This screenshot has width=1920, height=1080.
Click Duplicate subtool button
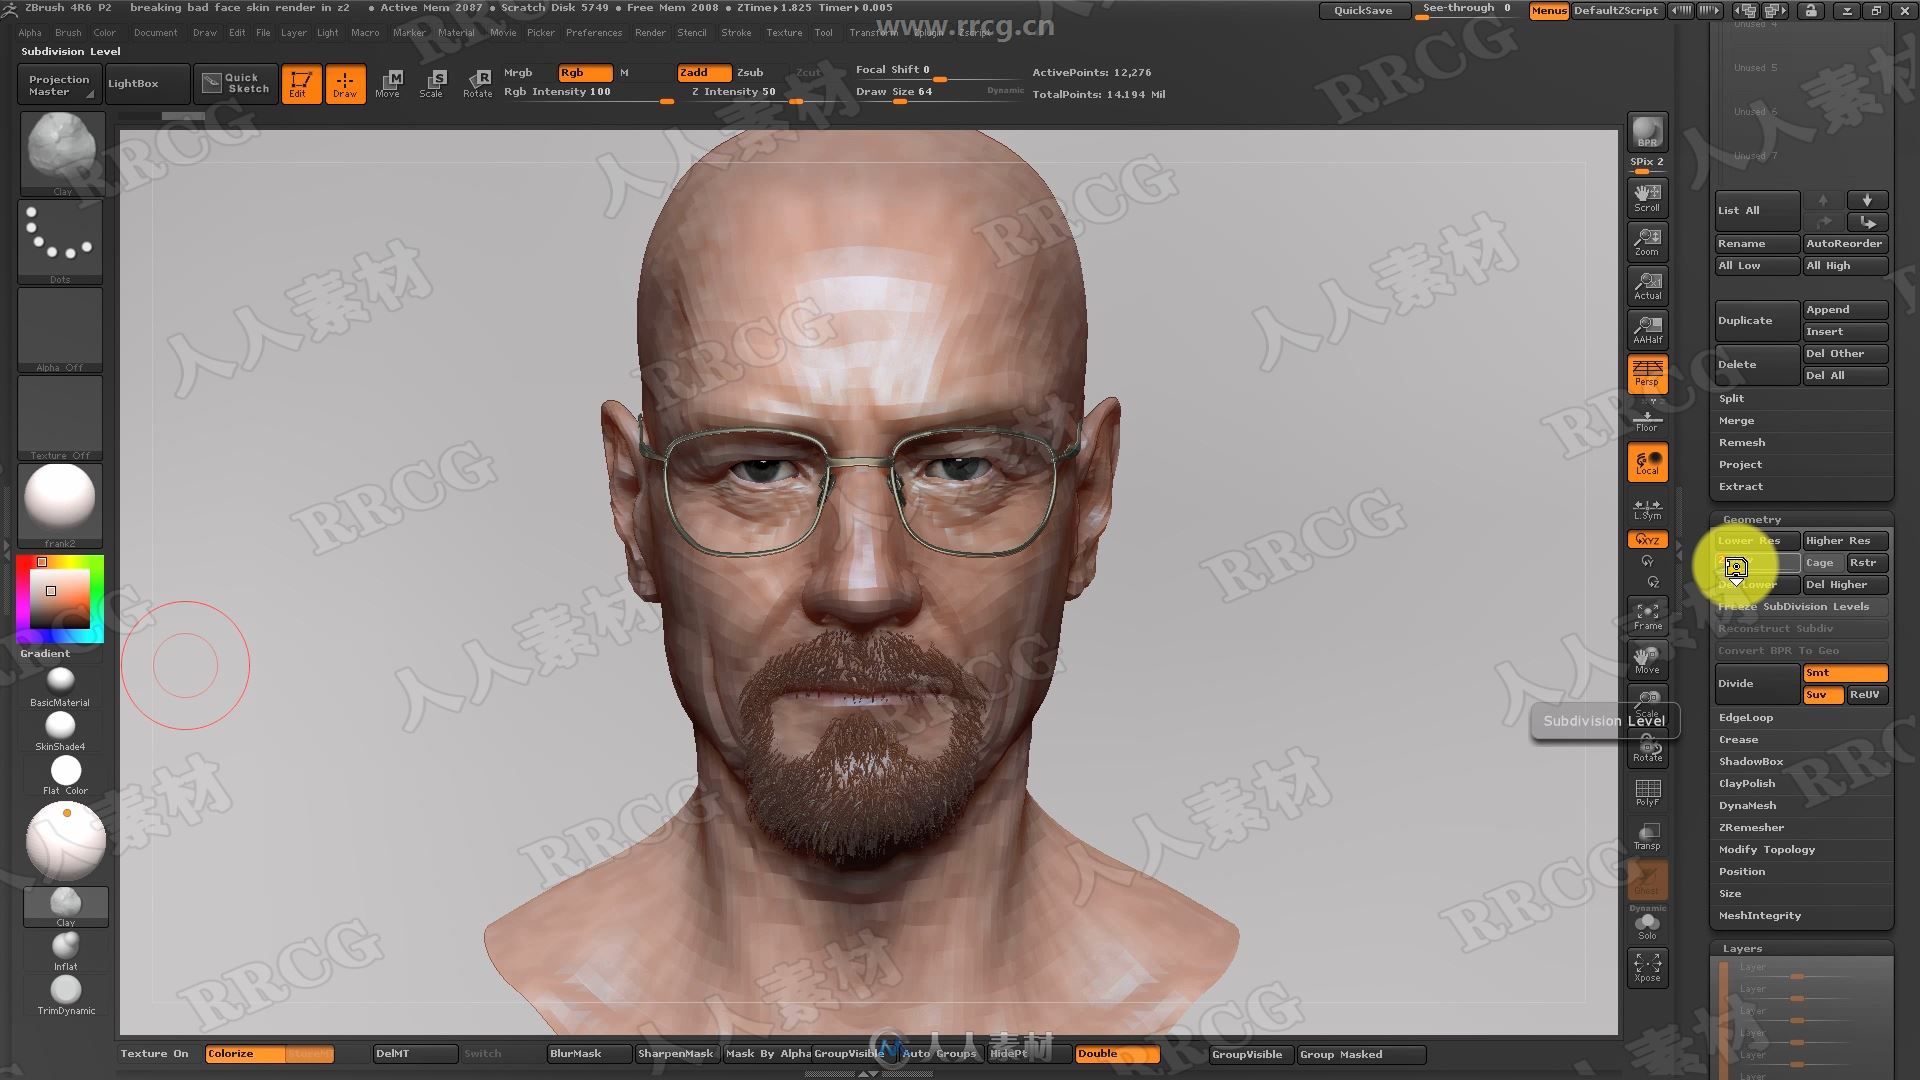(1757, 320)
